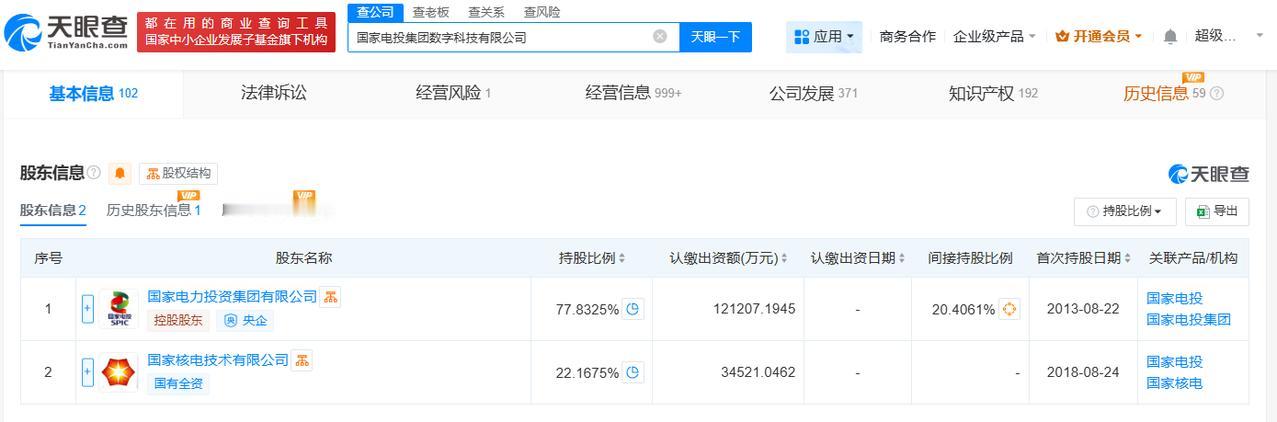Sort by 认缴出资日期 column header

coord(858,258)
